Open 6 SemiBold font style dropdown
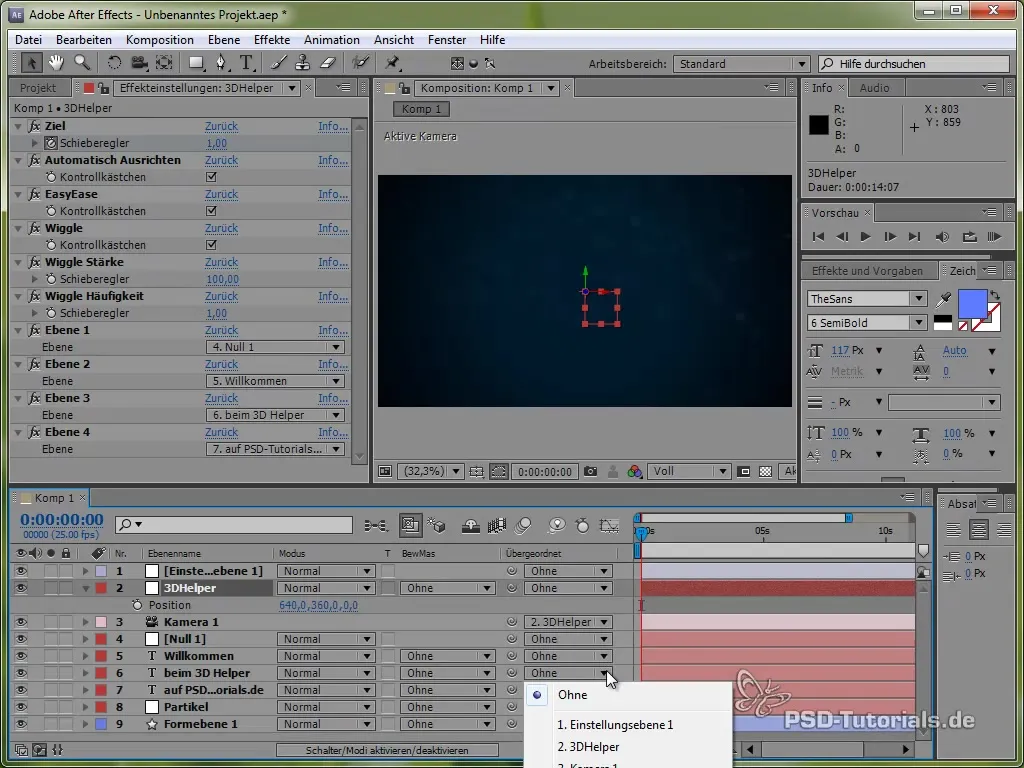The image size is (1024, 768). (x=867, y=323)
